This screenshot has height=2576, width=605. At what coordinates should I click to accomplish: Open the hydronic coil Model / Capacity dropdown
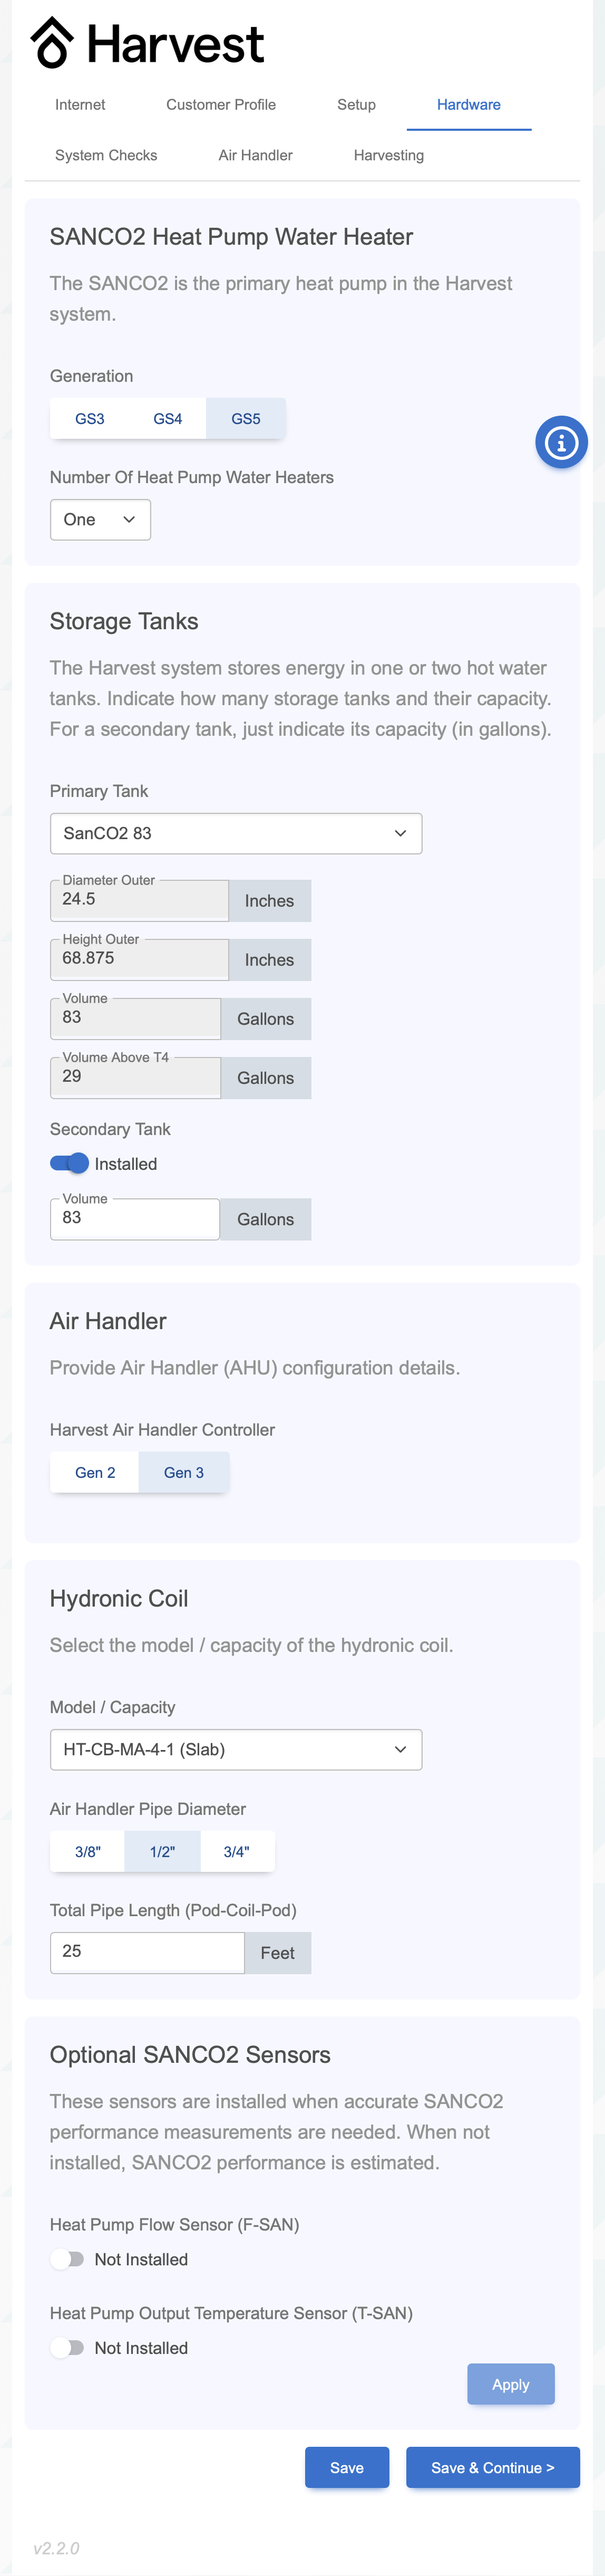click(x=236, y=1749)
